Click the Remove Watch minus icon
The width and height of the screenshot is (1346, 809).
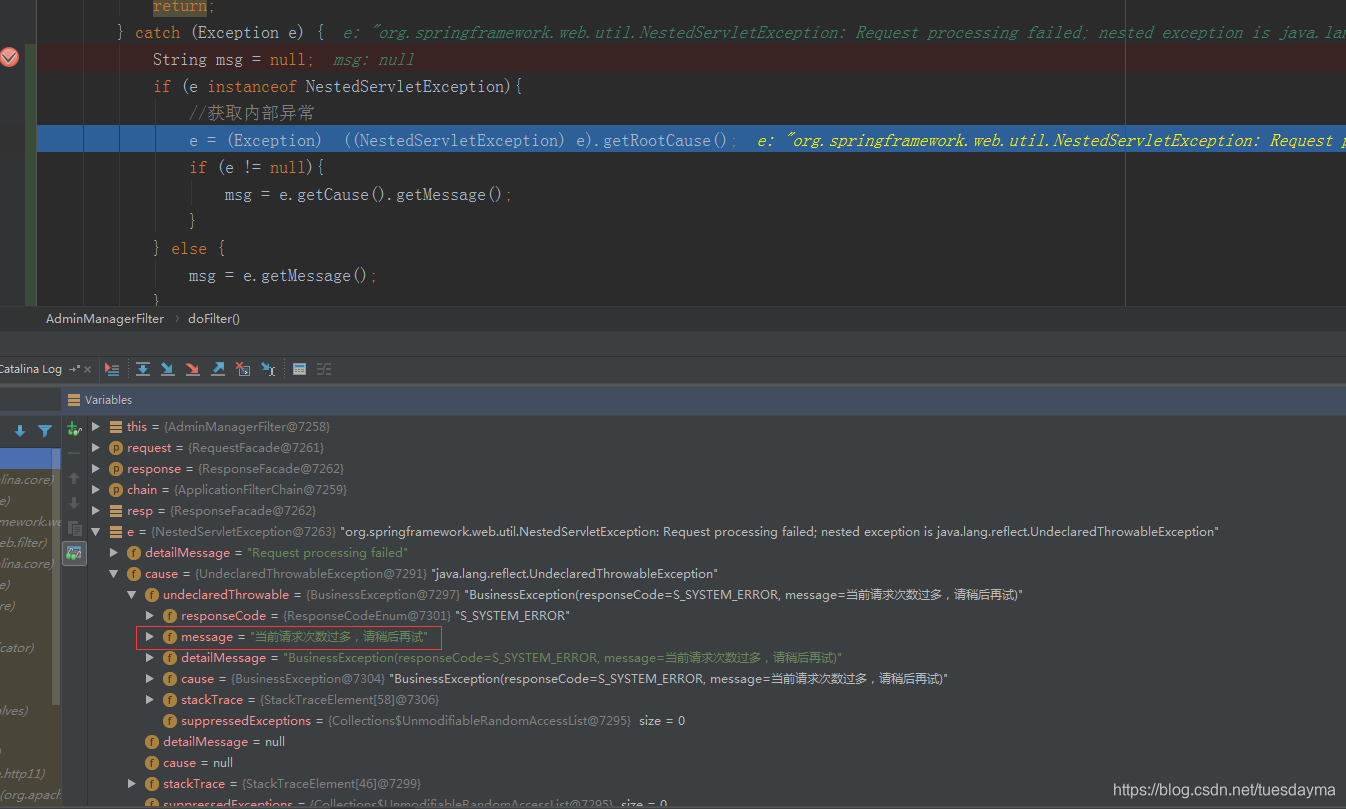point(74,453)
